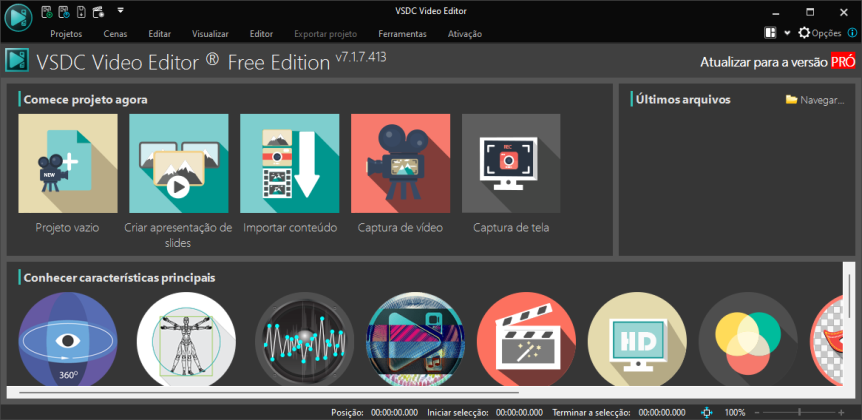Click the horizontal scrollbar under feature icons

click(x=269, y=393)
